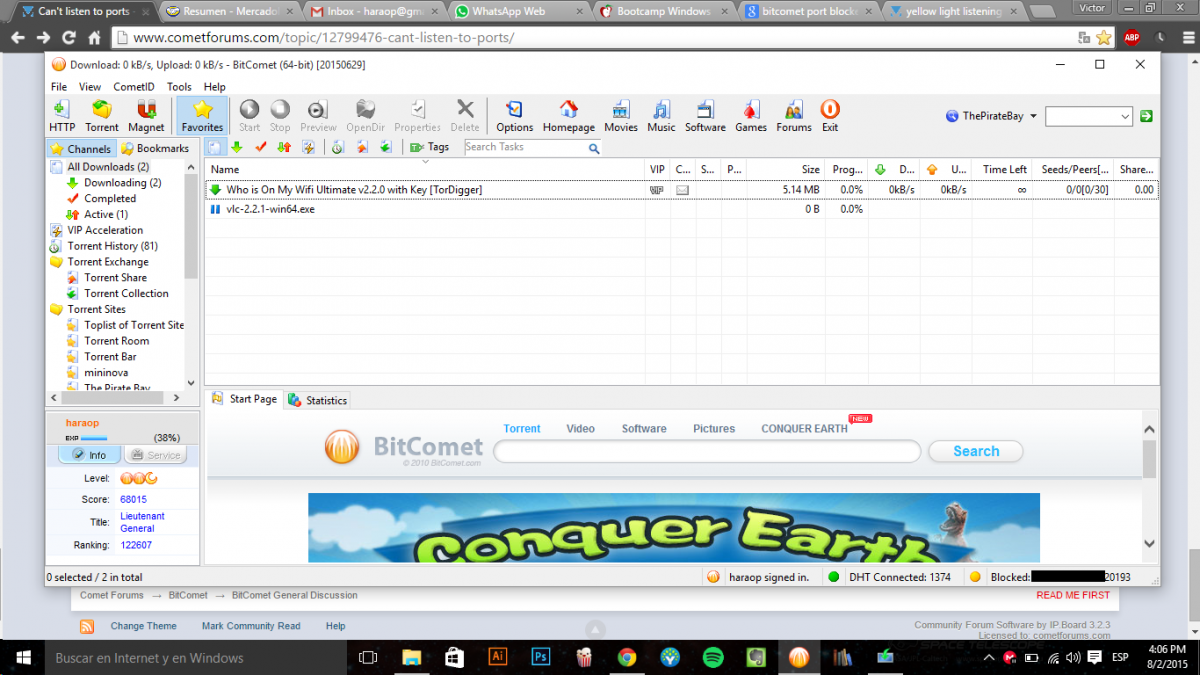The height and width of the screenshot is (675, 1200).
Task: Open the Forums toolbar icon
Action: click(x=794, y=115)
